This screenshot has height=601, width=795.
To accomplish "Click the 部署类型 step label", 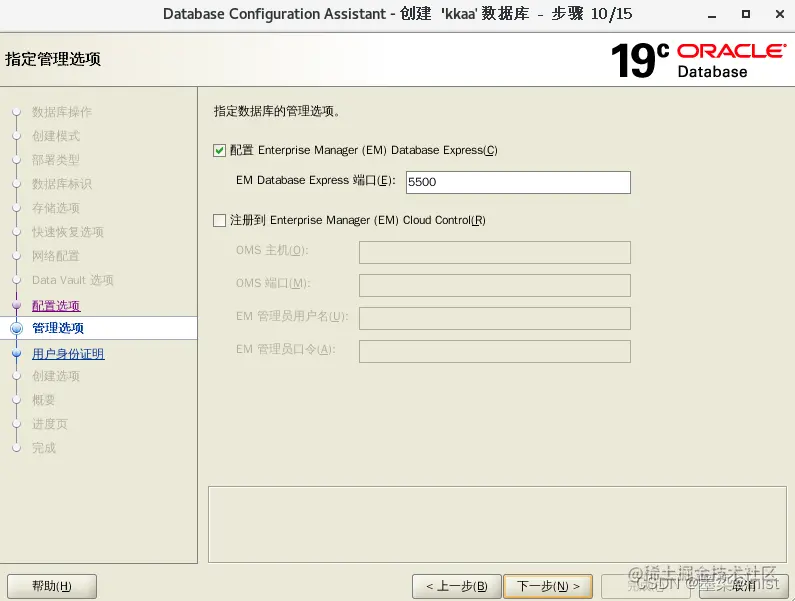I will point(56,160).
